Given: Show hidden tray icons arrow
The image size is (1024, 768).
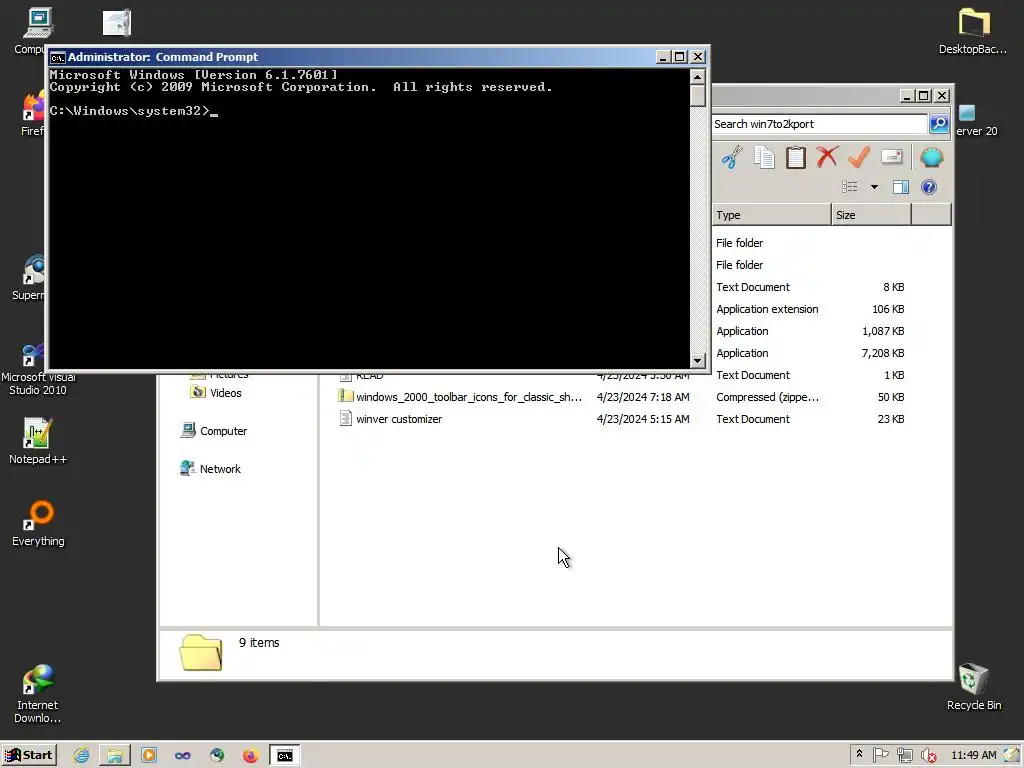Looking at the screenshot, I should 859,754.
